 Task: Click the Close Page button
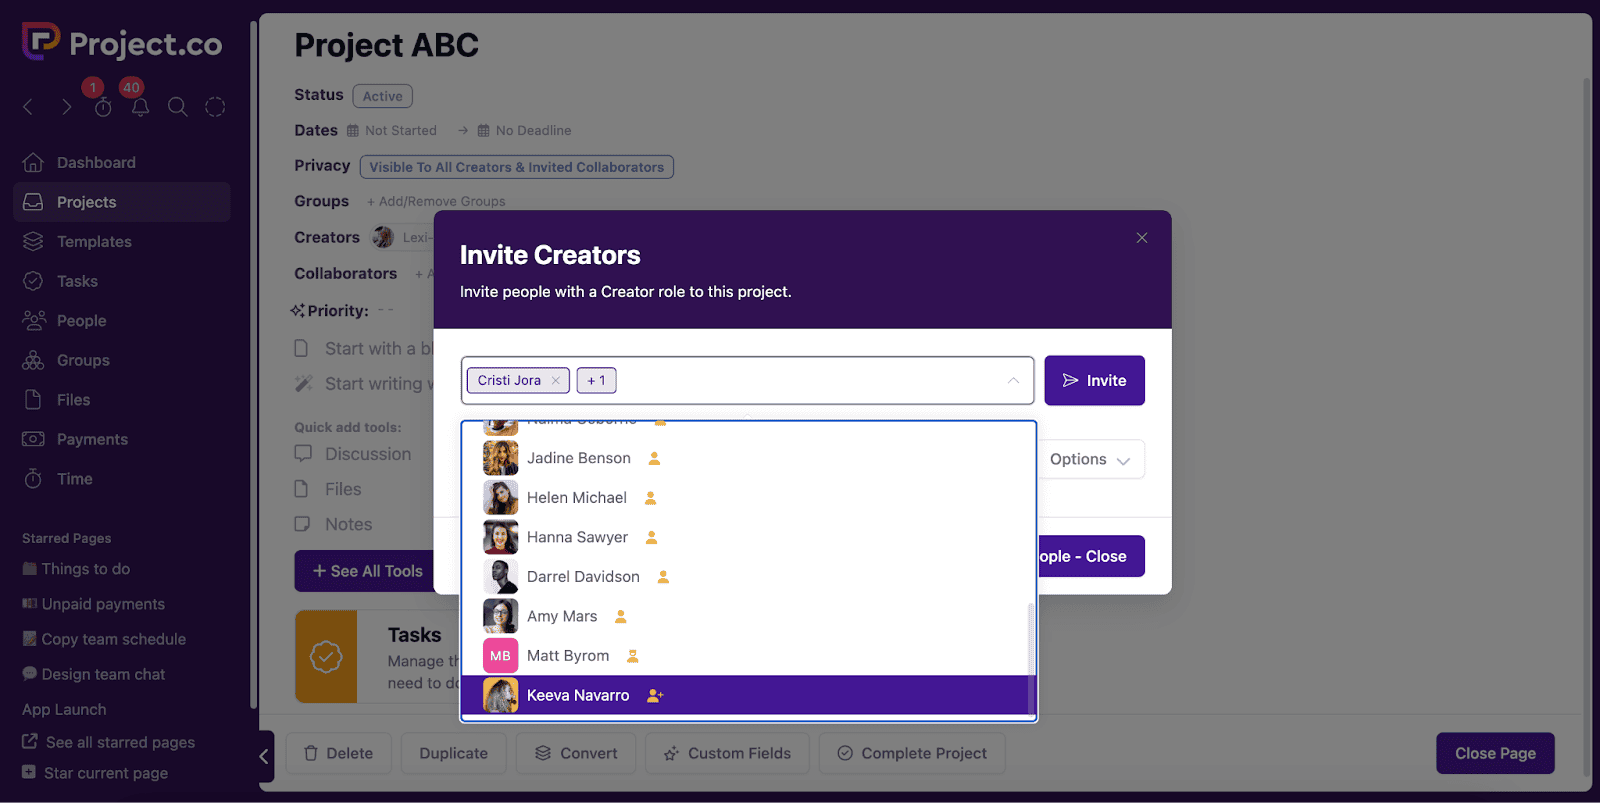1494,754
